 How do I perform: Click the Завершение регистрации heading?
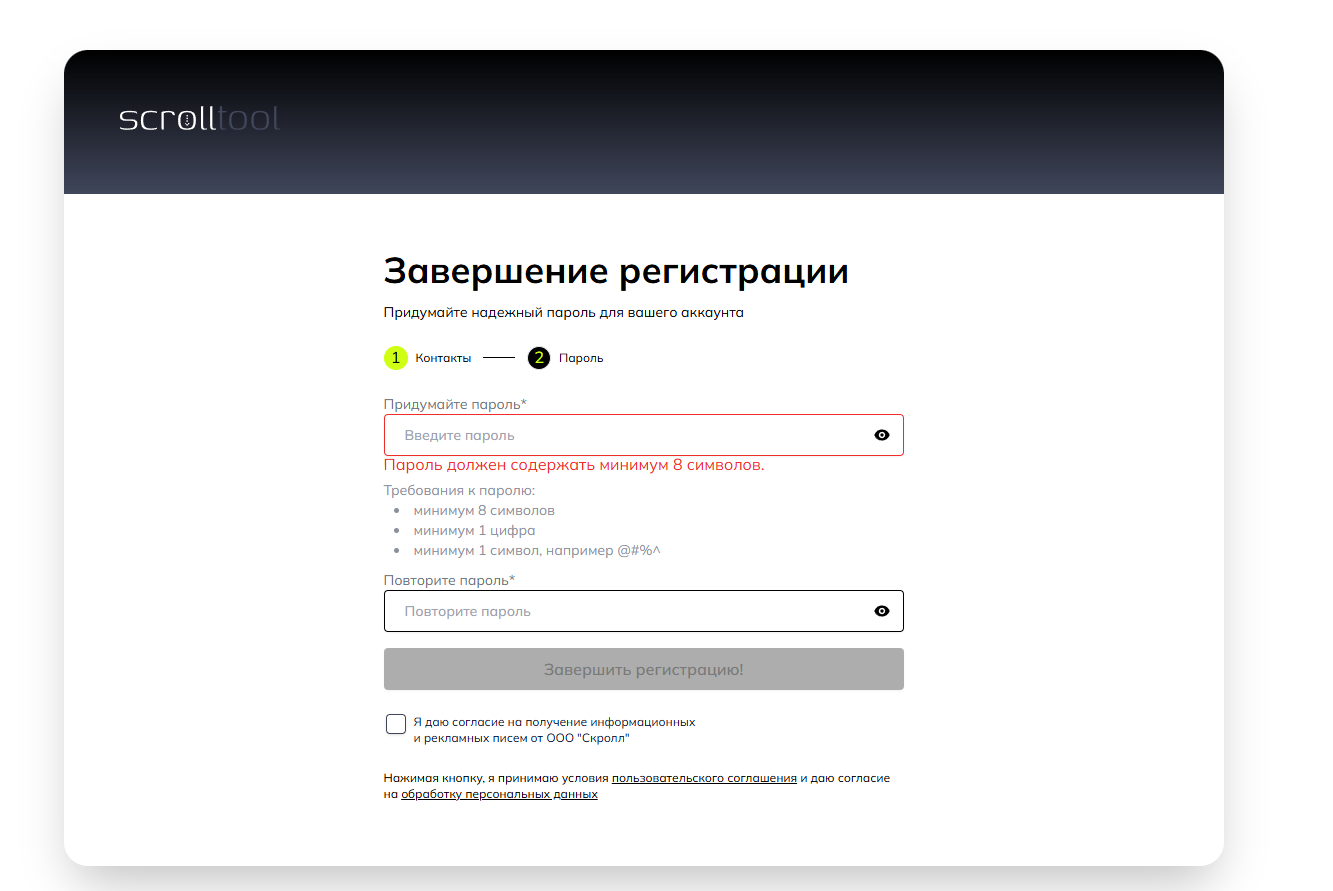(x=616, y=271)
